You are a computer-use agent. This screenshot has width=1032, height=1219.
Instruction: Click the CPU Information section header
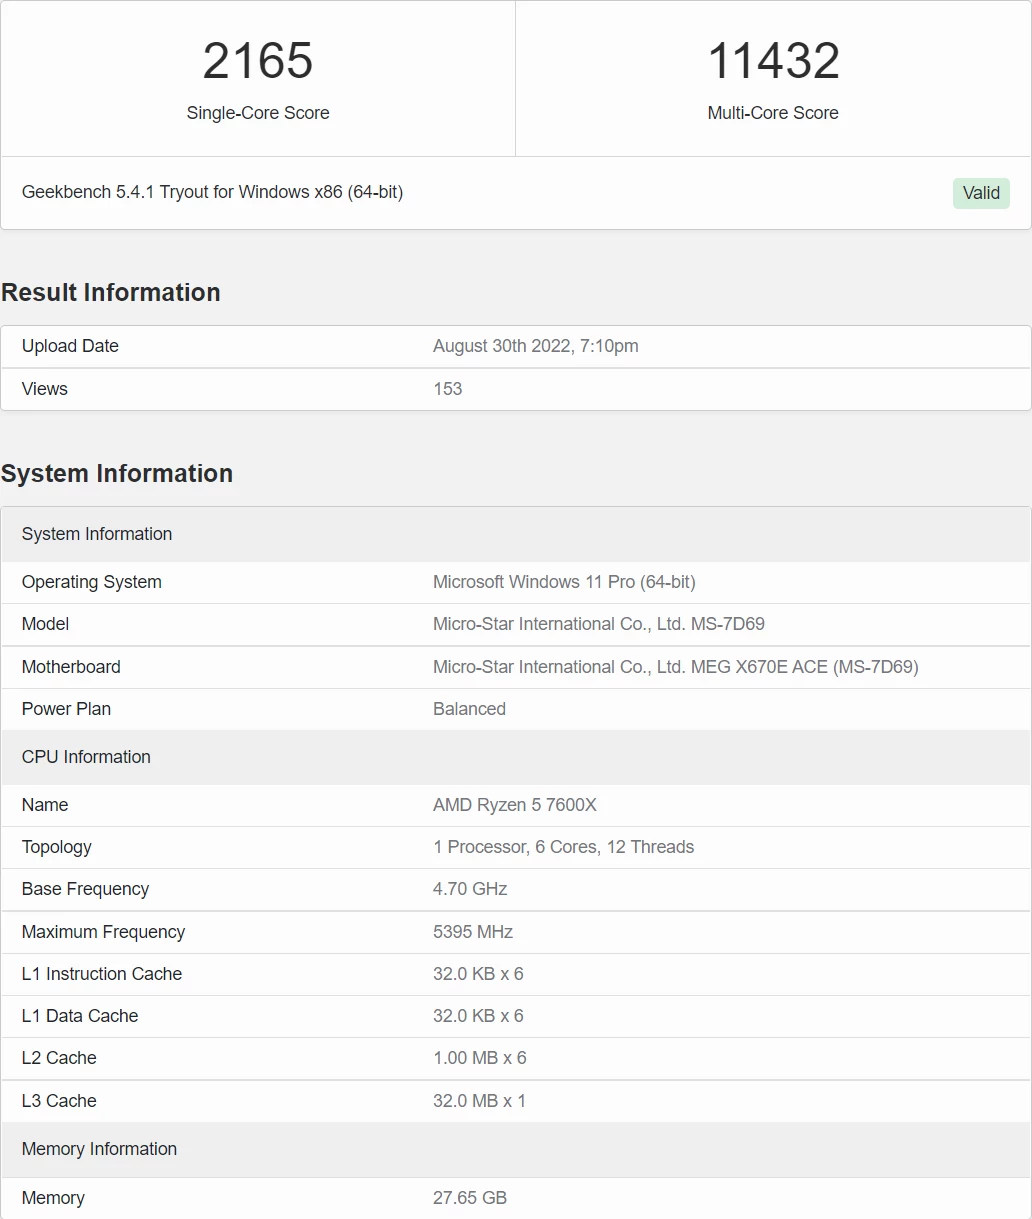coord(516,757)
